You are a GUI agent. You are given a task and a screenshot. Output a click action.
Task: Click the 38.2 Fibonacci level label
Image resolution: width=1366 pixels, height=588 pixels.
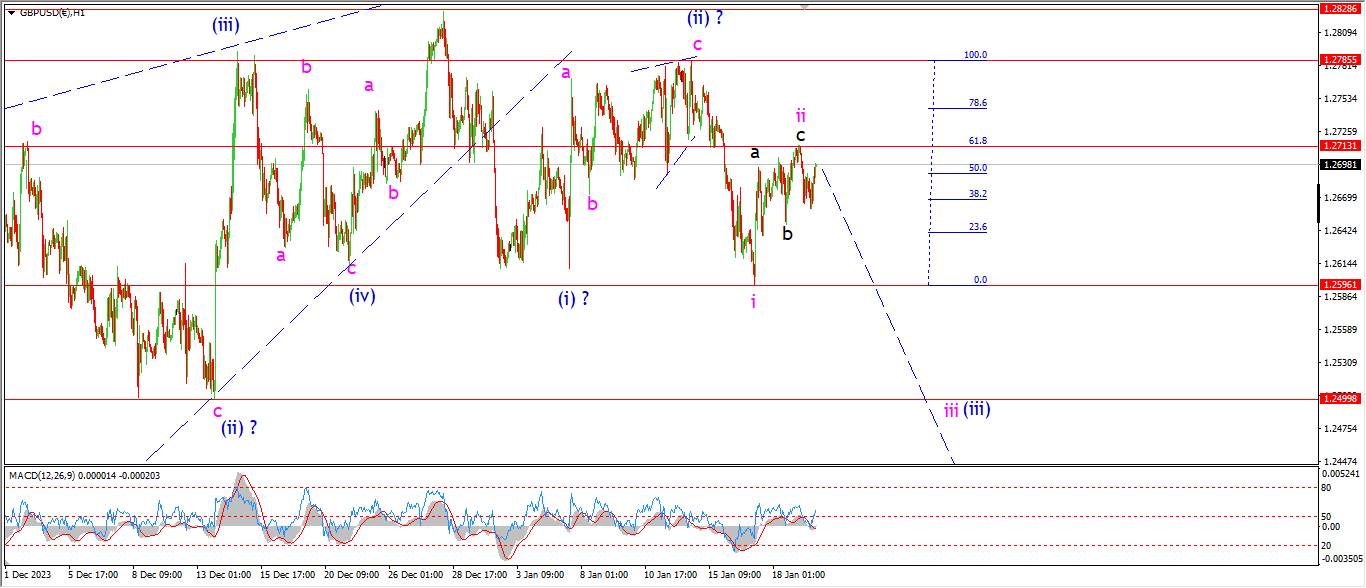click(978, 194)
